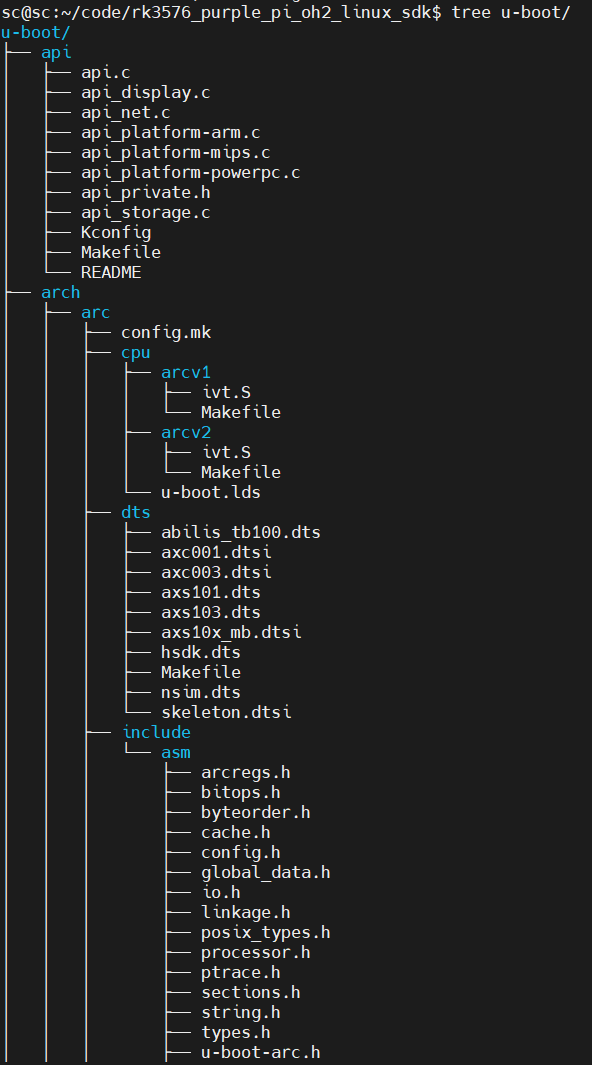Click the config.mk file
592x1065 pixels.
click(166, 332)
